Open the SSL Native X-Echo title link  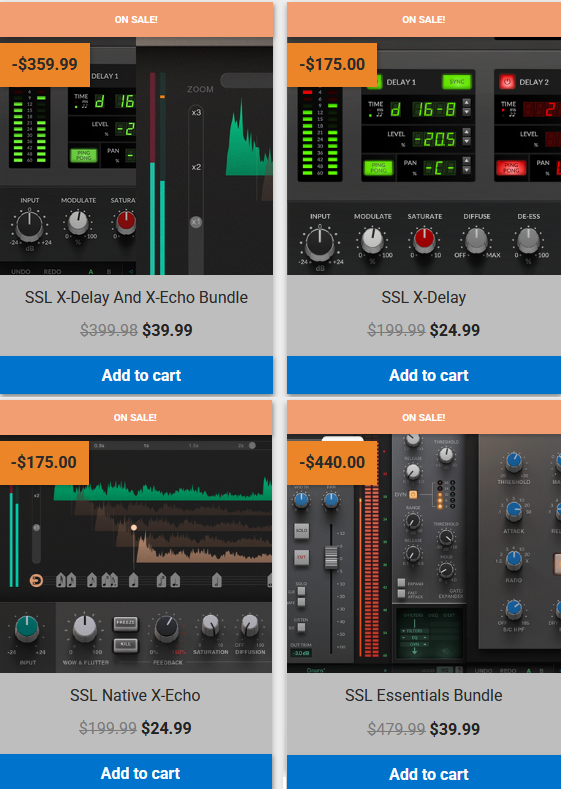pos(135,695)
